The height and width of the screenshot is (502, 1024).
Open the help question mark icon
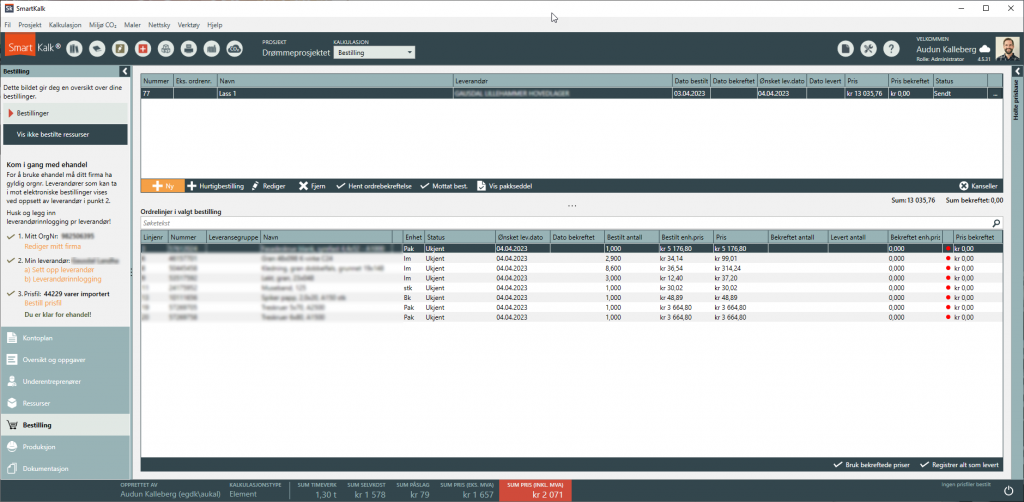click(890, 48)
